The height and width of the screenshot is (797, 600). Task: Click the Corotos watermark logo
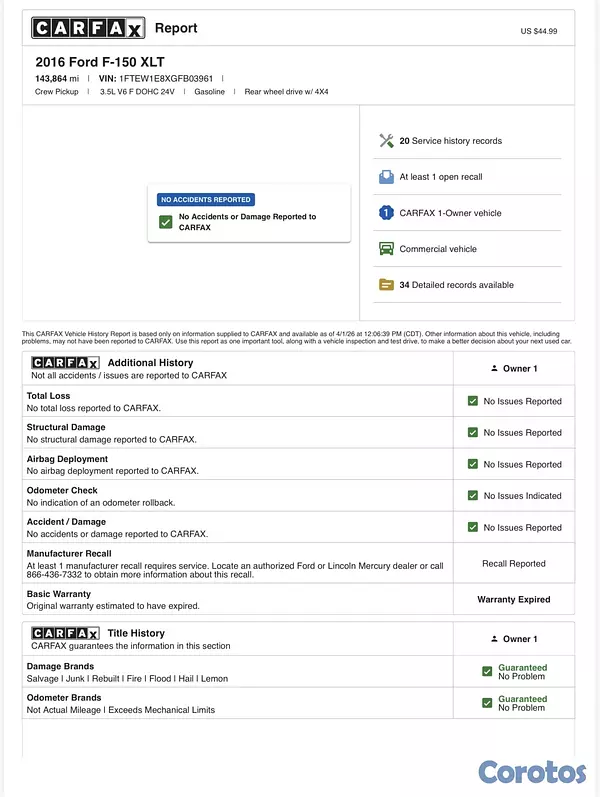click(x=532, y=772)
